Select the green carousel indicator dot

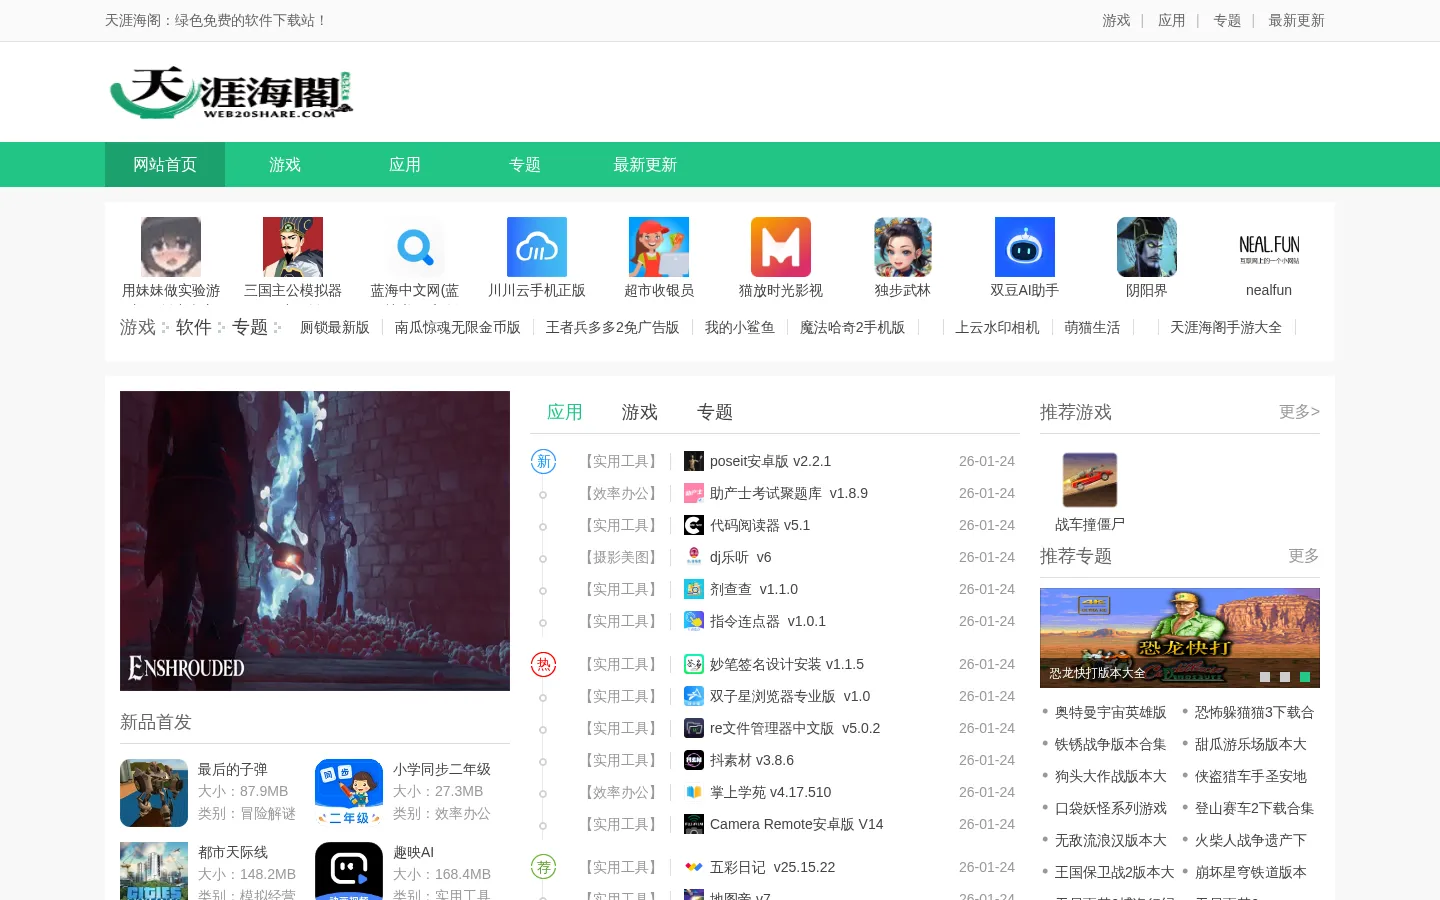click(1305, 677)
